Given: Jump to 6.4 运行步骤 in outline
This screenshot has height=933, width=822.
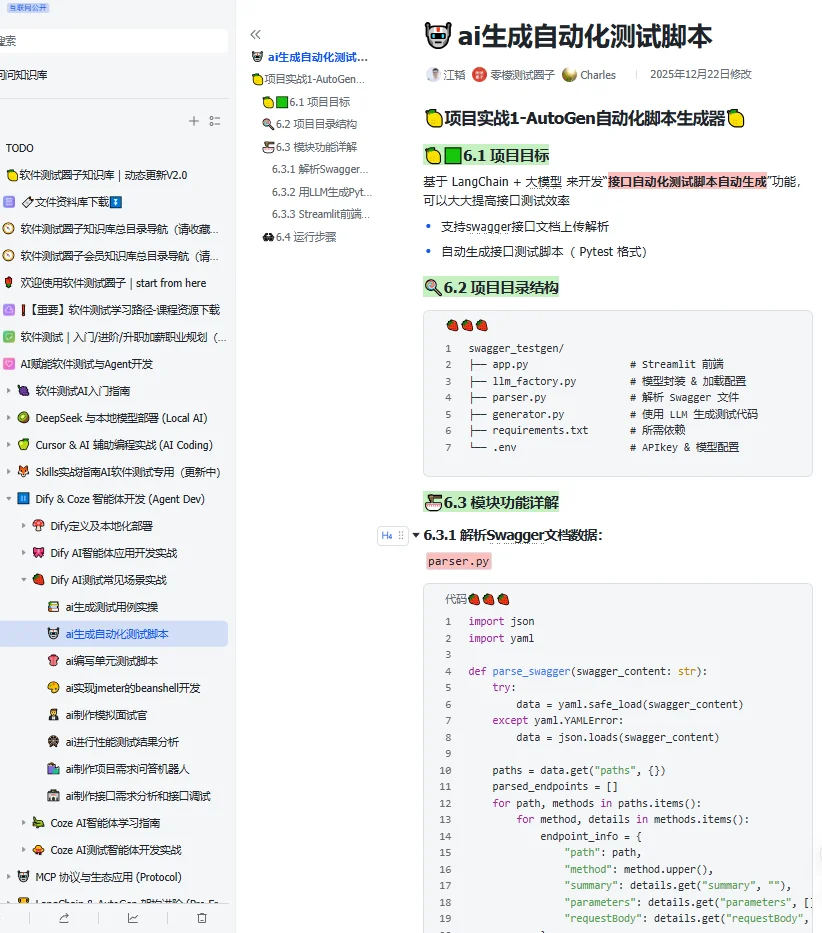Looking at the screenshot, I should (299, 237).
